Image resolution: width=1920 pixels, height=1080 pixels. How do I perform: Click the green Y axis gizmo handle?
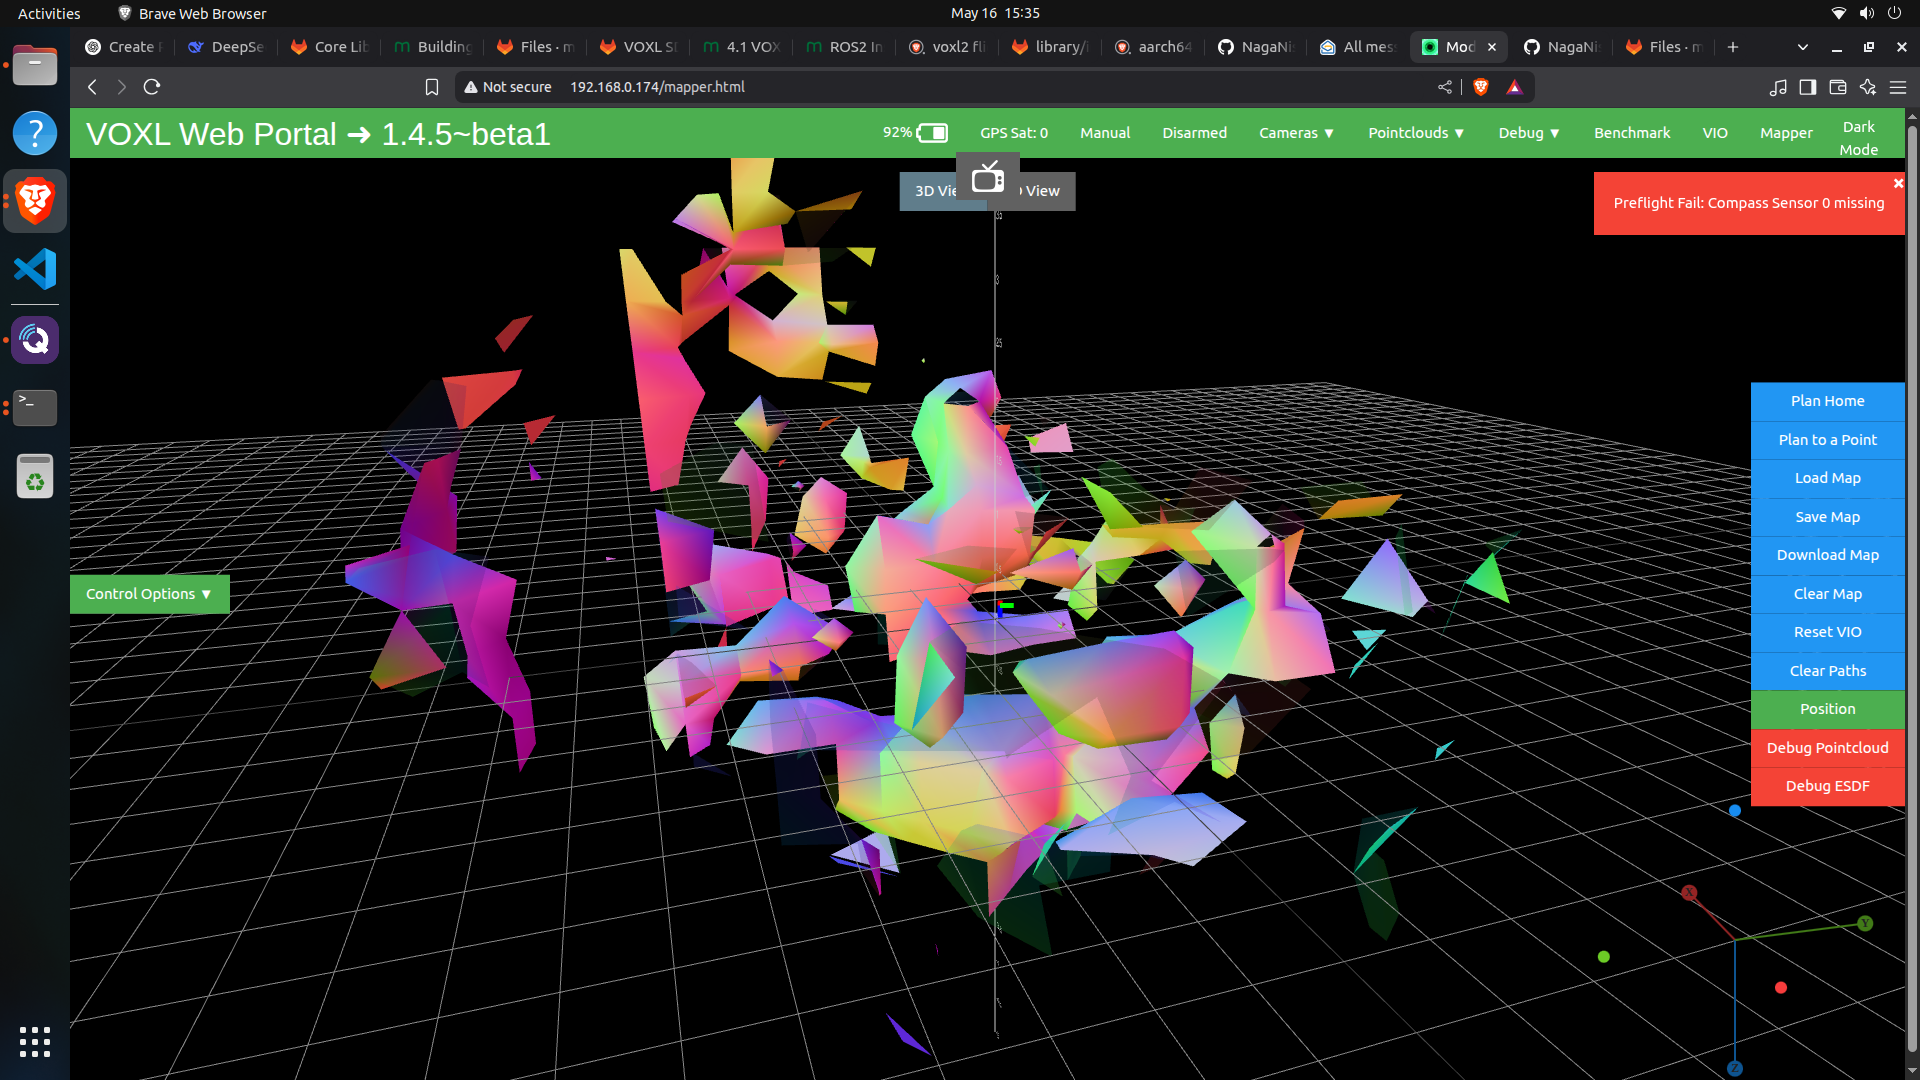coord(1865,923)
